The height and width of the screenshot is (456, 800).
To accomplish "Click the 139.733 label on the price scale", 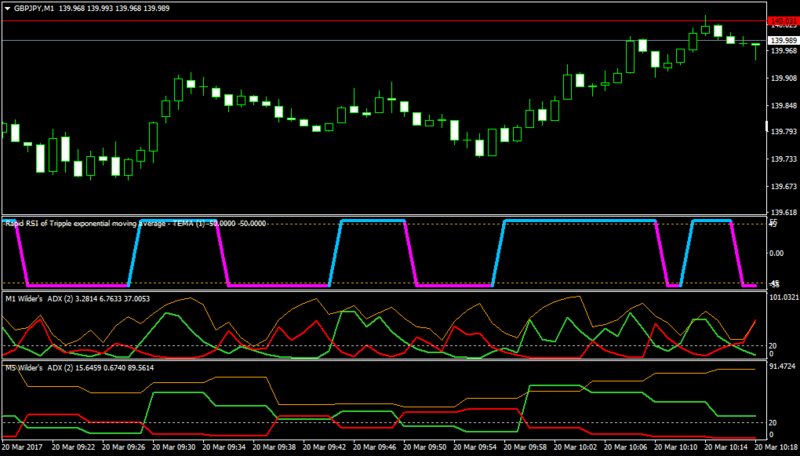I will click(x=784, y=159).
